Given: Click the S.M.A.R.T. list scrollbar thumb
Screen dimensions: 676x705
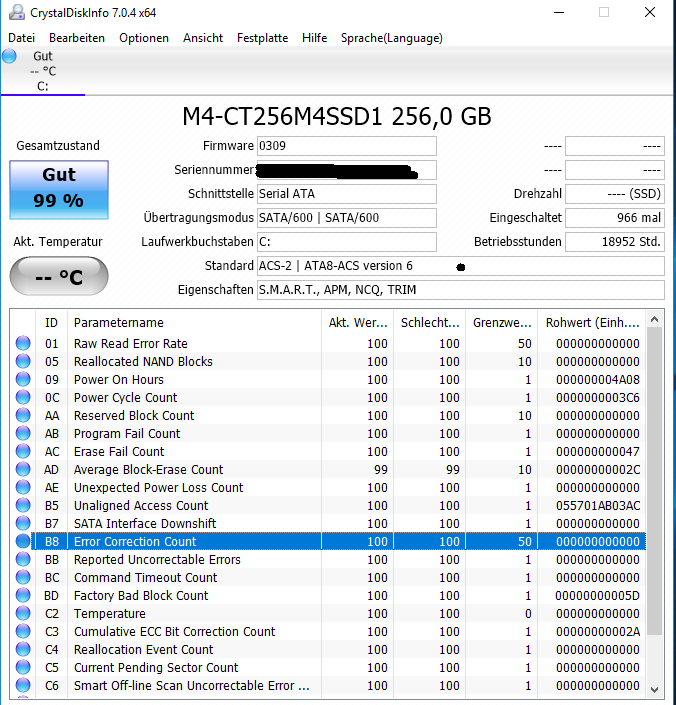Looking at the screenshot, I should pos(654,481).
